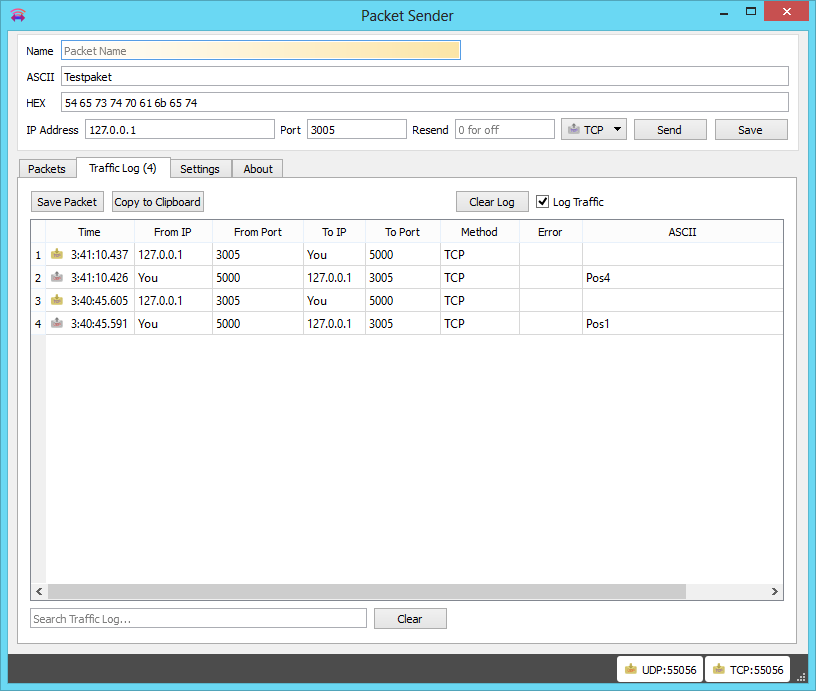The width and height of the screenshot is (816, 691).
Task: Click the Method column header
Action: 479,232
